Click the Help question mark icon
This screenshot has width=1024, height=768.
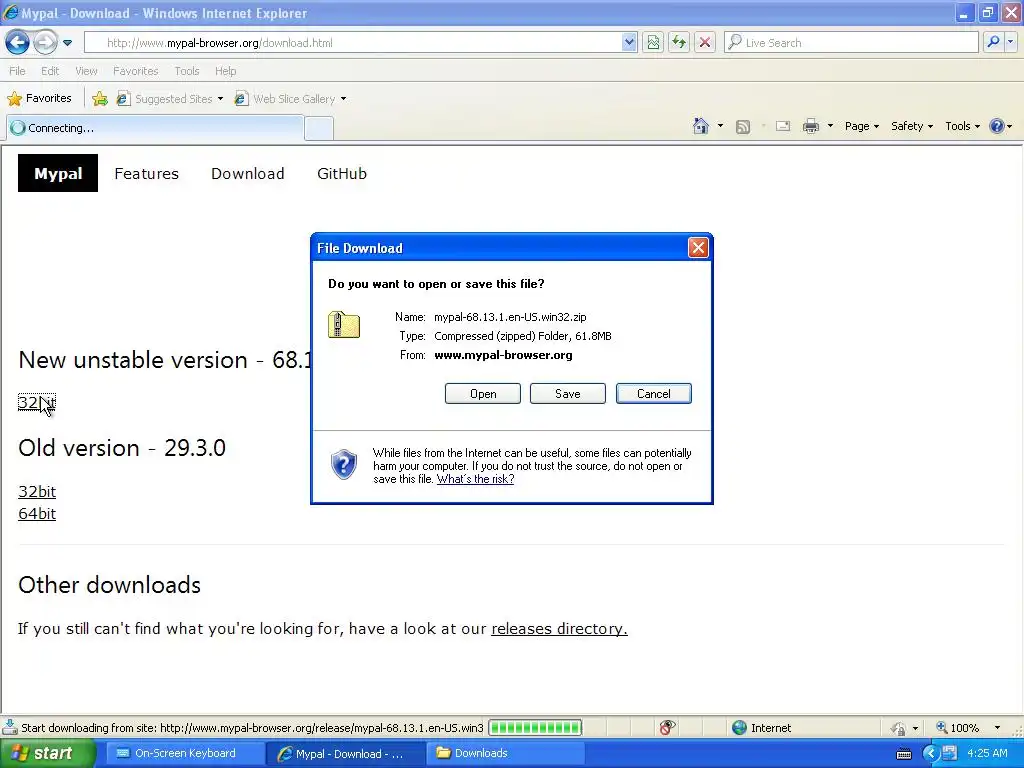tap(997, 126)
